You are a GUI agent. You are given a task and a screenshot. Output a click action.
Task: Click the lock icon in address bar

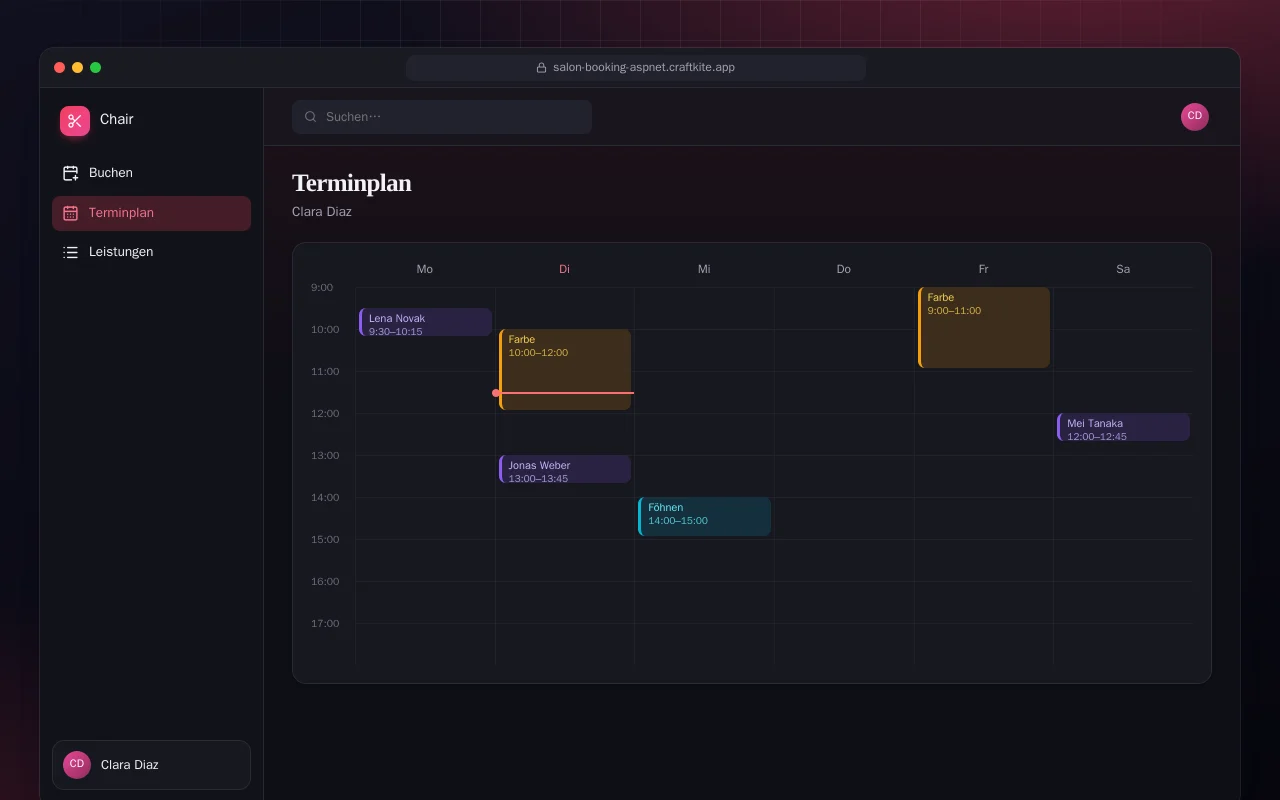pyautogui.click(x=542, y=68)
